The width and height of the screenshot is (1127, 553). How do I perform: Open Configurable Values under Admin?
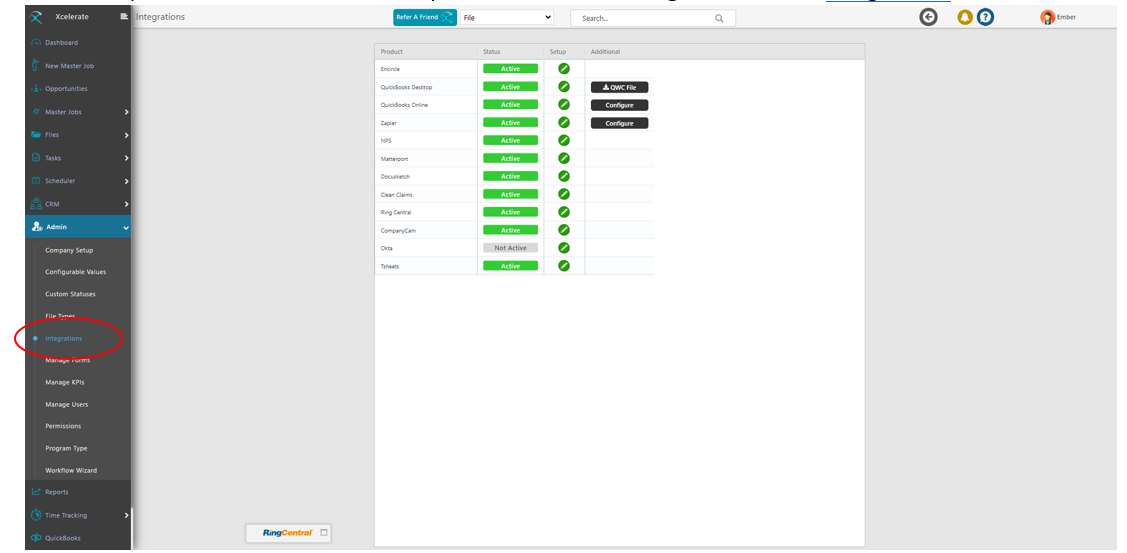pyautogui.click(x=75, y=272)
